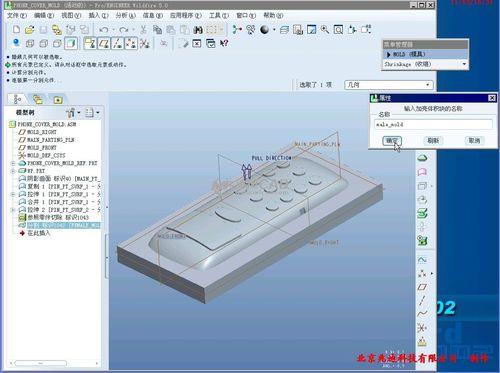This screenshot has height=373, width=500.
Task: Click the blue globe web icon
Action: click(x=16, y=43)
